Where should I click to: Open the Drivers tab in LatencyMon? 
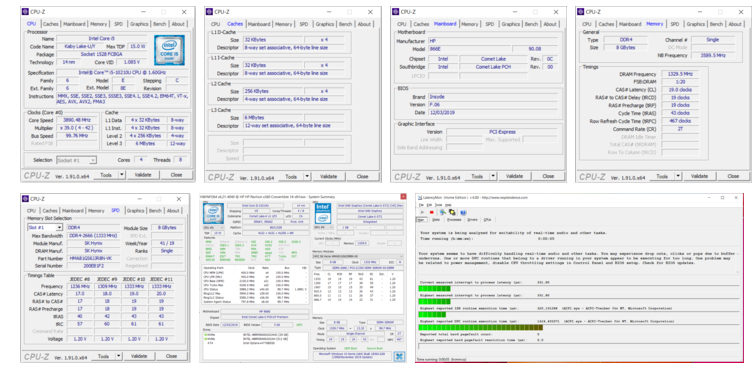pyautogui.click(x=472, y=219)
